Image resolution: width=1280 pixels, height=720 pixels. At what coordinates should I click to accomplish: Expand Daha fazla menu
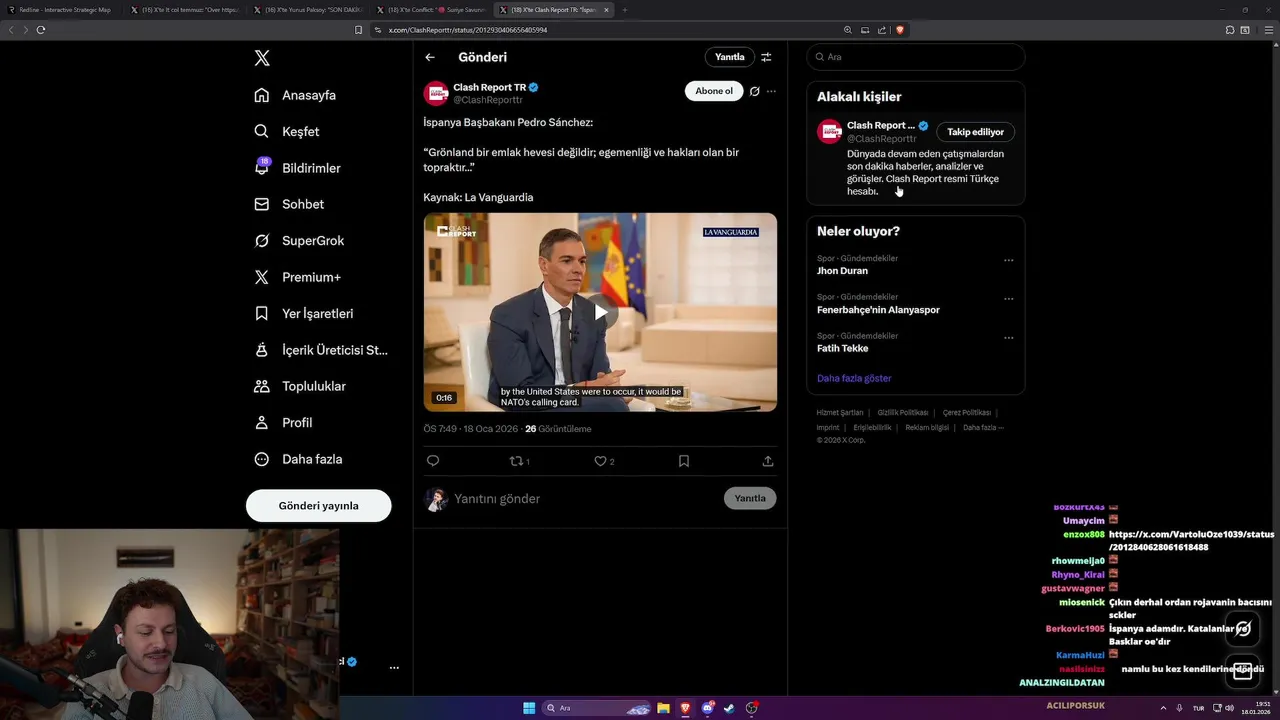pyautogui.click(x=298, y=459)
